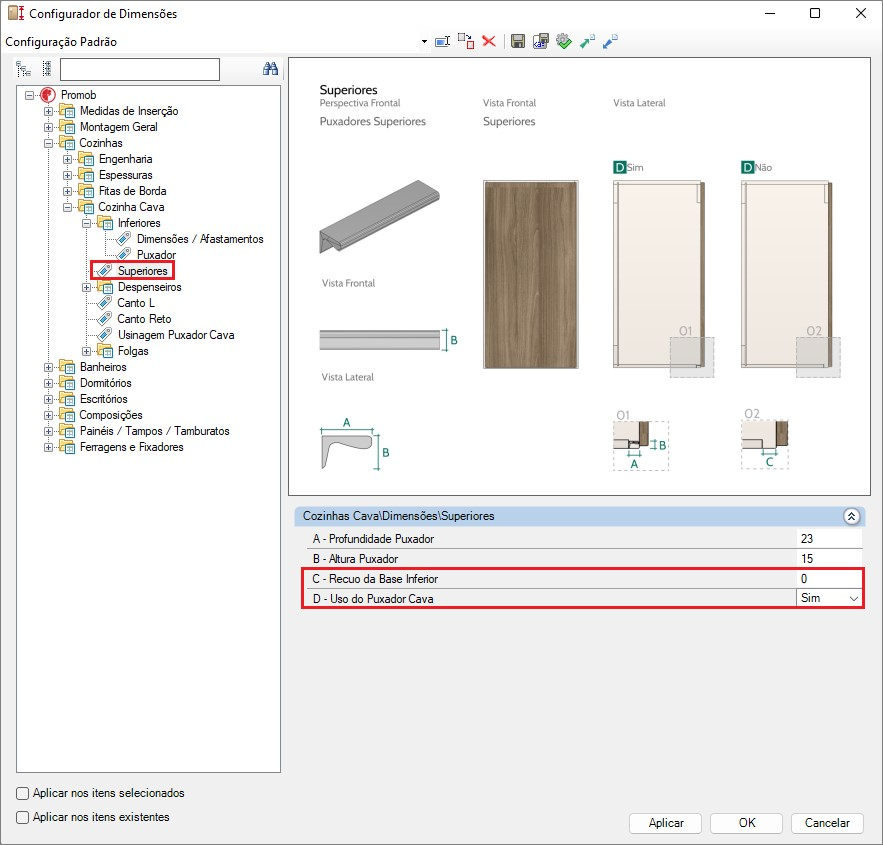Enable 'Aplicar nos itens selecionados' checkbox
883x845 pixels.
[x=23, y=793]
